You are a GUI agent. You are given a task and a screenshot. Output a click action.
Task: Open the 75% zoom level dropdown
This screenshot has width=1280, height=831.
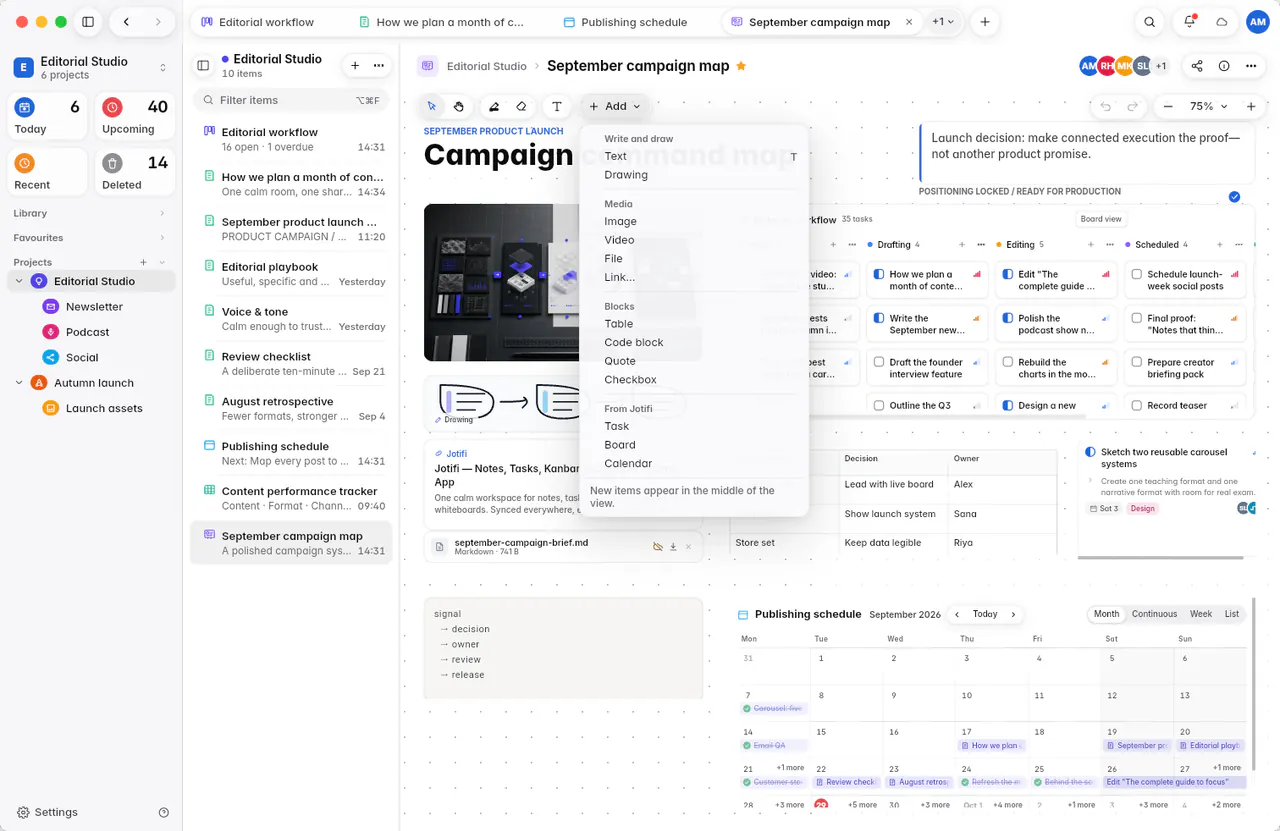click(1208, 106)
